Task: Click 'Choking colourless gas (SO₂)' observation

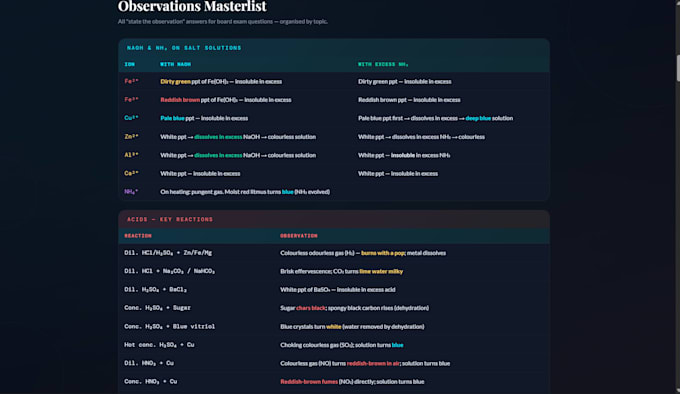Action: [x=342, y=345]
